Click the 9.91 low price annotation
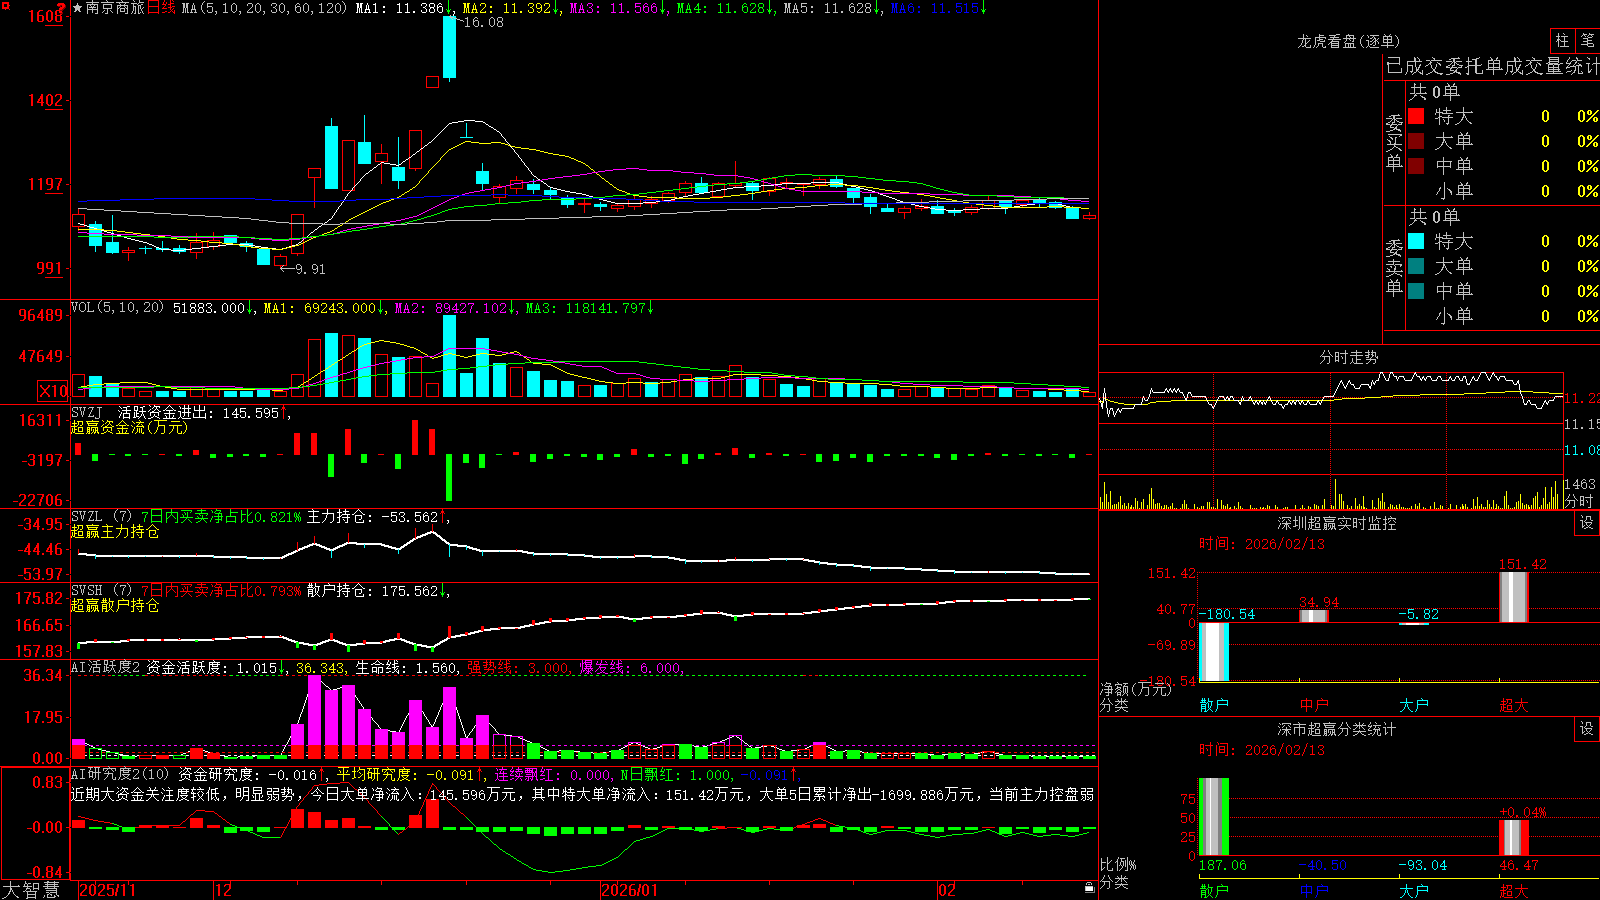Screen dimensions: 1600x900 click(x=310, y=269)
